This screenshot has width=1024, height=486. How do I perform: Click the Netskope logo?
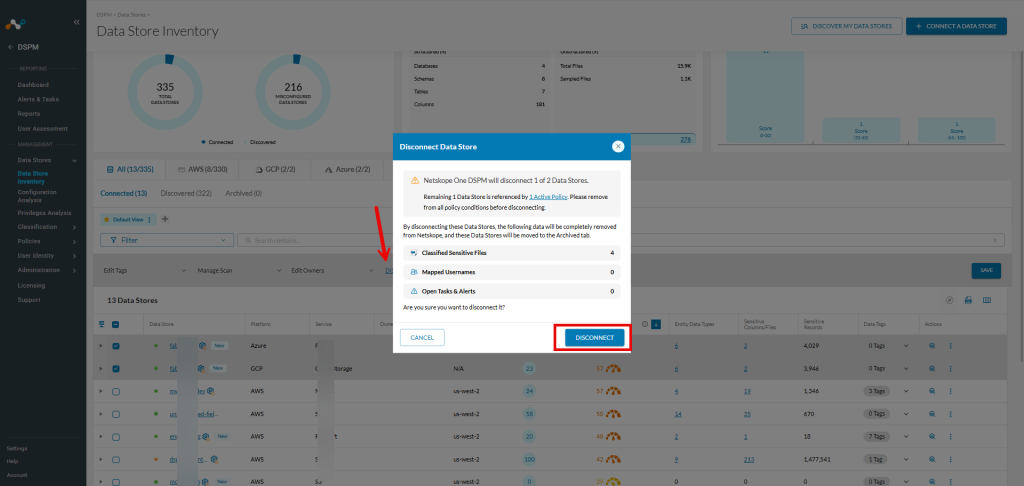pyautogui.click(x=15, y=25)
